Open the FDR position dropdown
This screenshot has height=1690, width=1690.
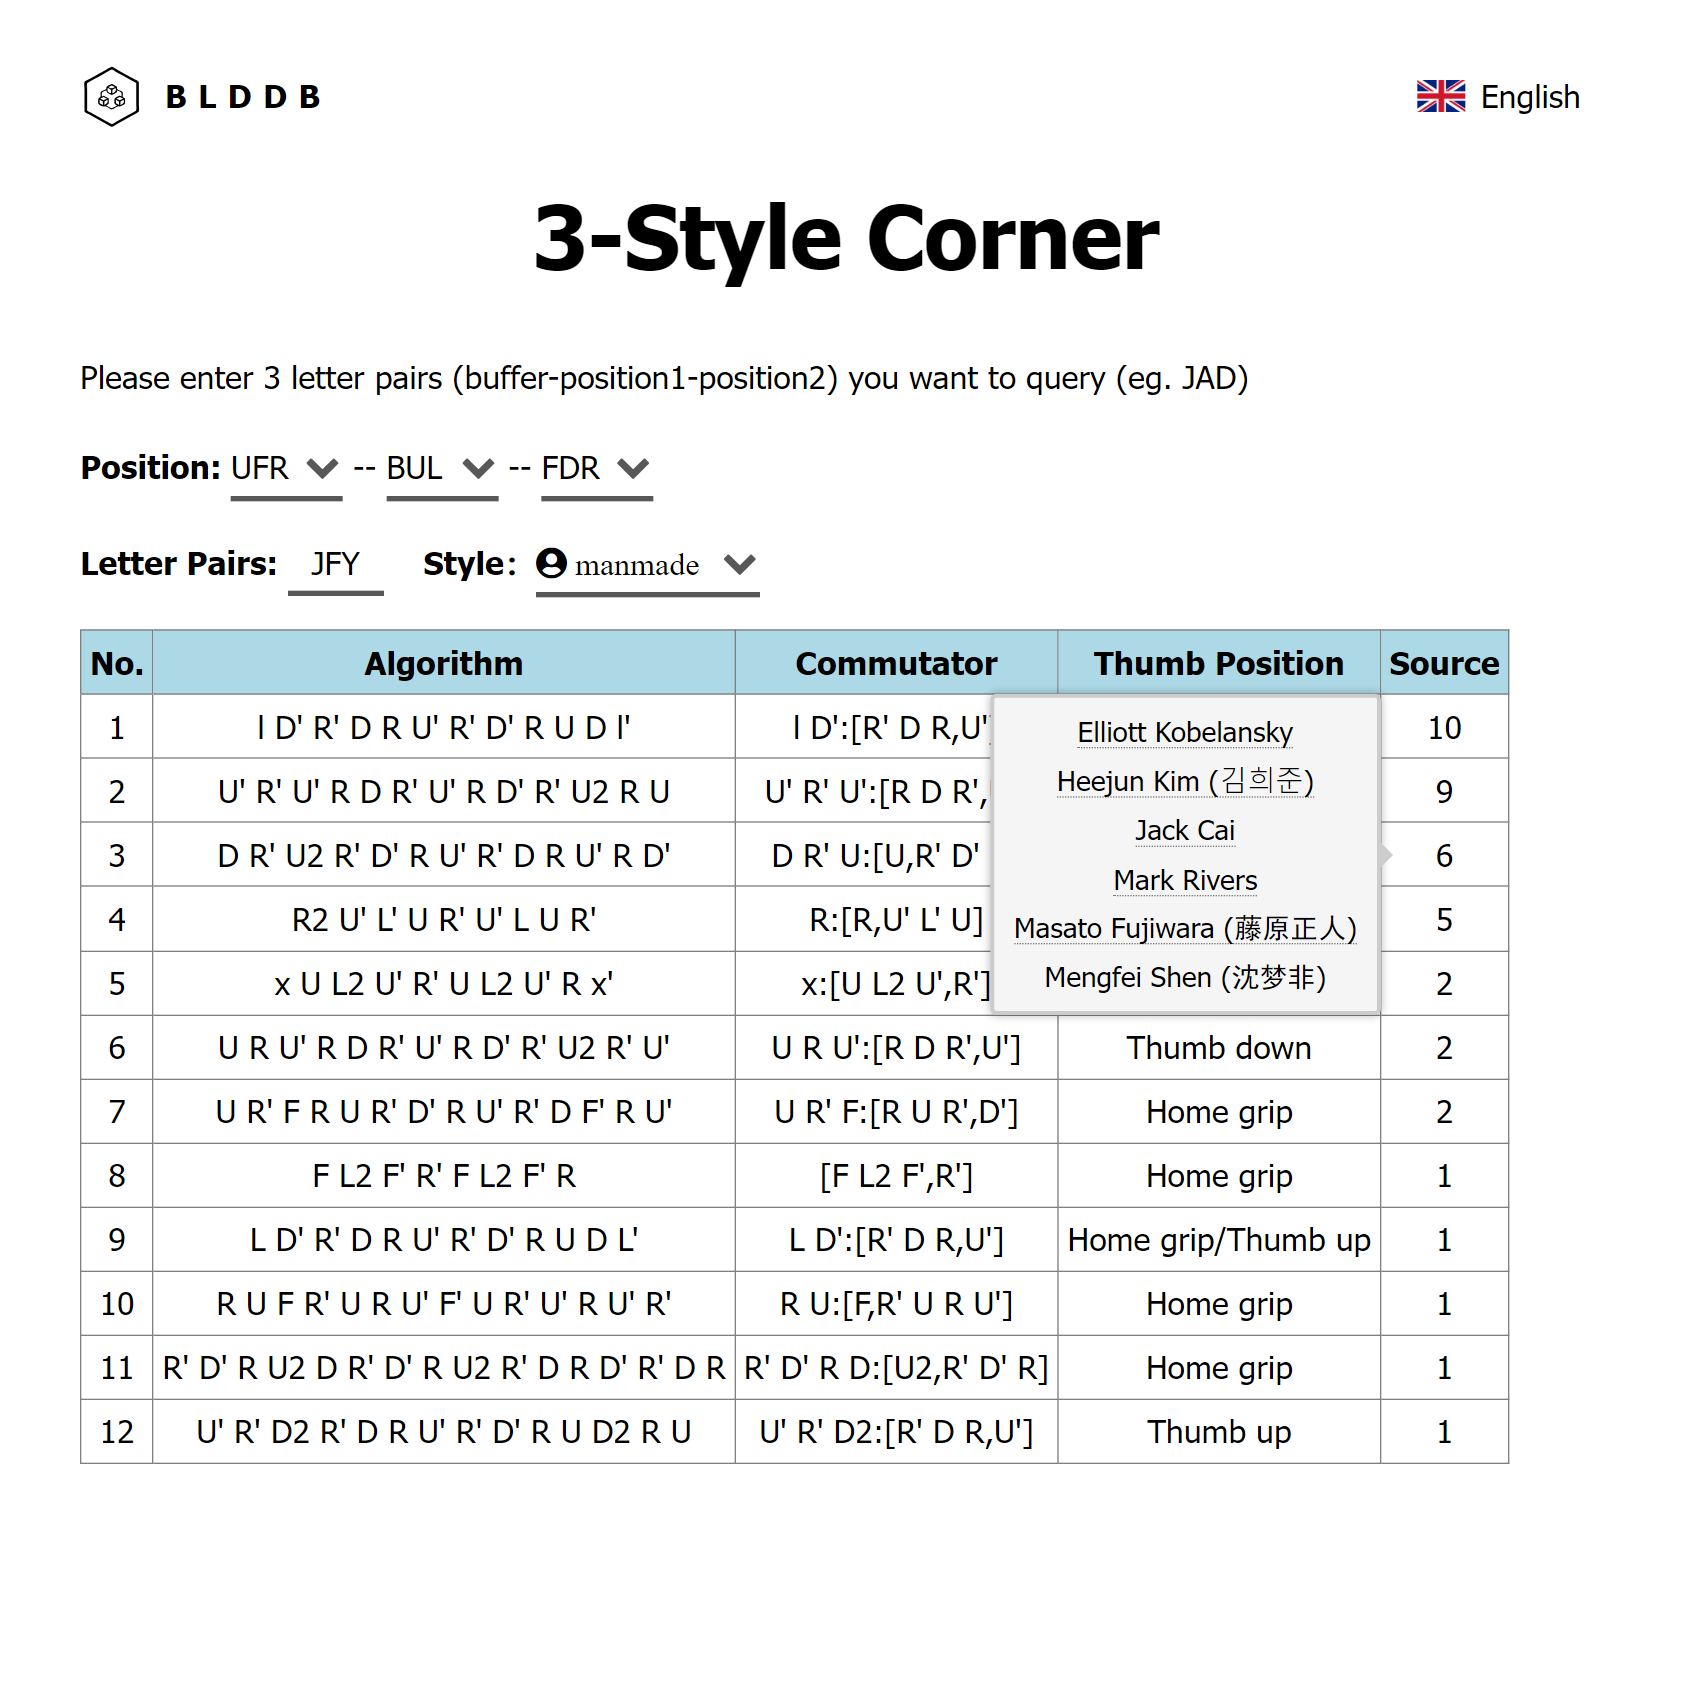pos(596,468)
